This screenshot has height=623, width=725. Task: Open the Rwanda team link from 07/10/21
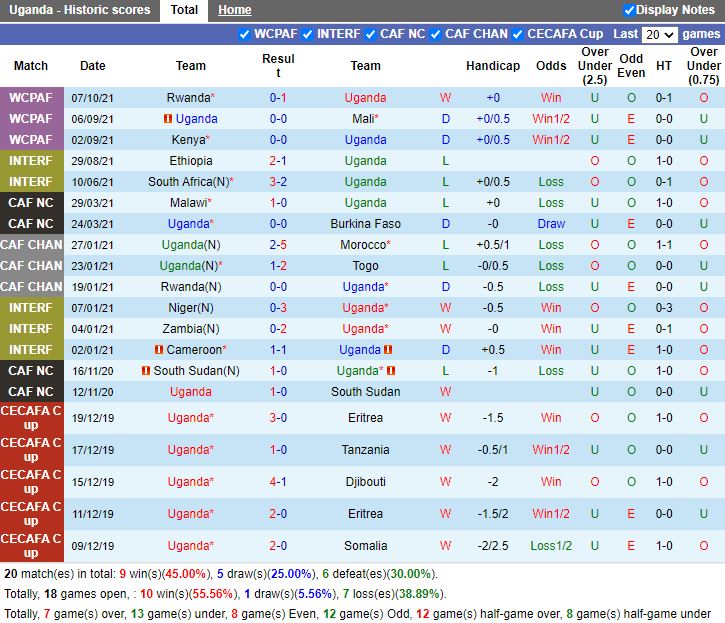point(188,98)
